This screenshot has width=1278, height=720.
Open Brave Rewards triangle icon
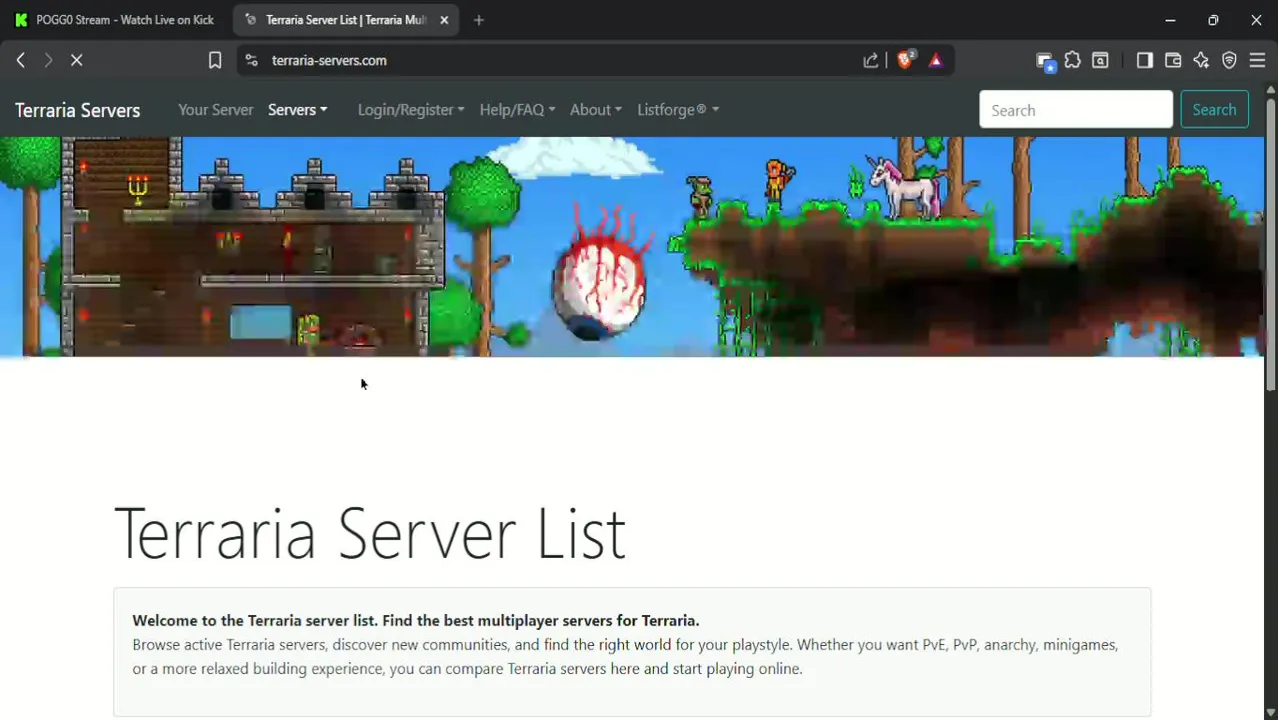coord(936,60)
